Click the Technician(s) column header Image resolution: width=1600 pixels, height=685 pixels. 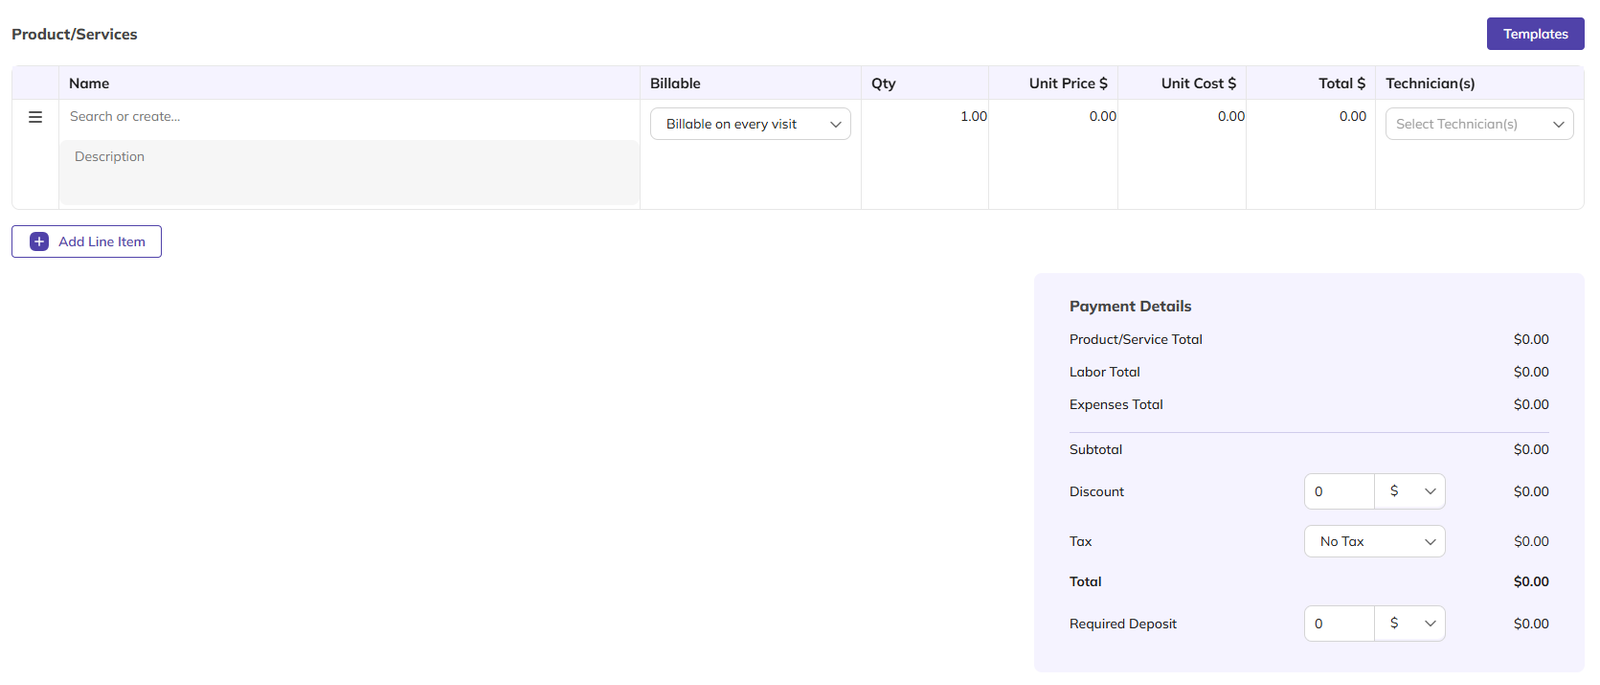pyautogui.click(x=1430, y=83)
